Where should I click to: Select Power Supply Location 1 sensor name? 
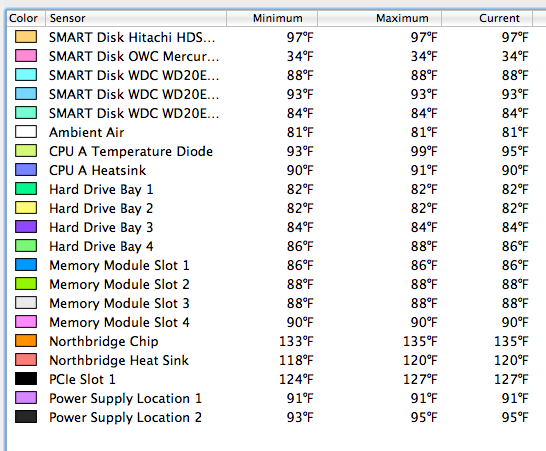click(125, 399)
